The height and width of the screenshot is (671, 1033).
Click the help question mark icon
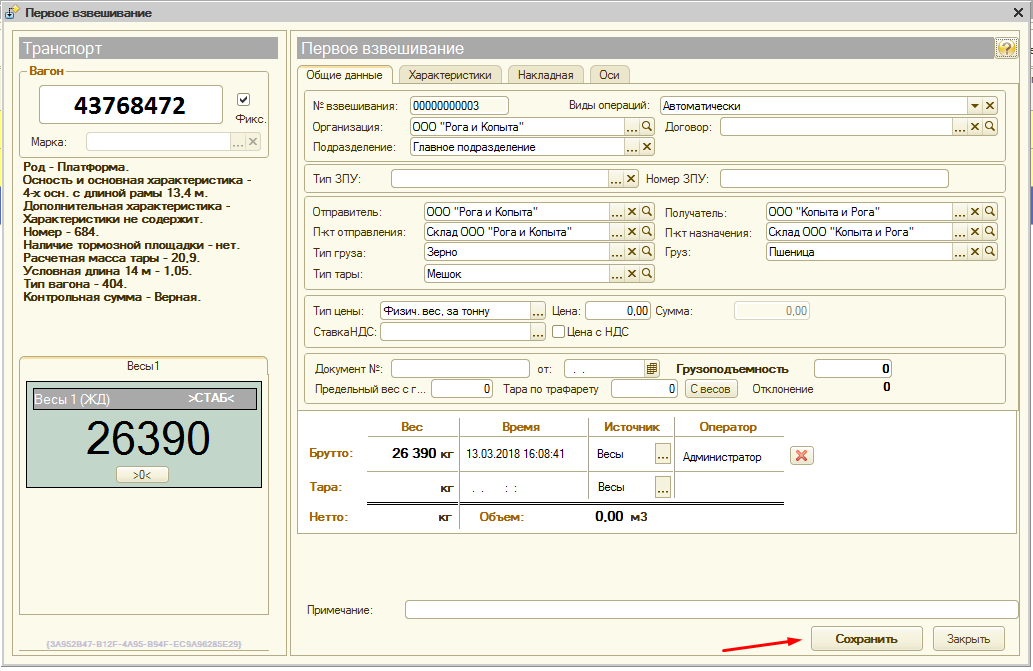1005,48
